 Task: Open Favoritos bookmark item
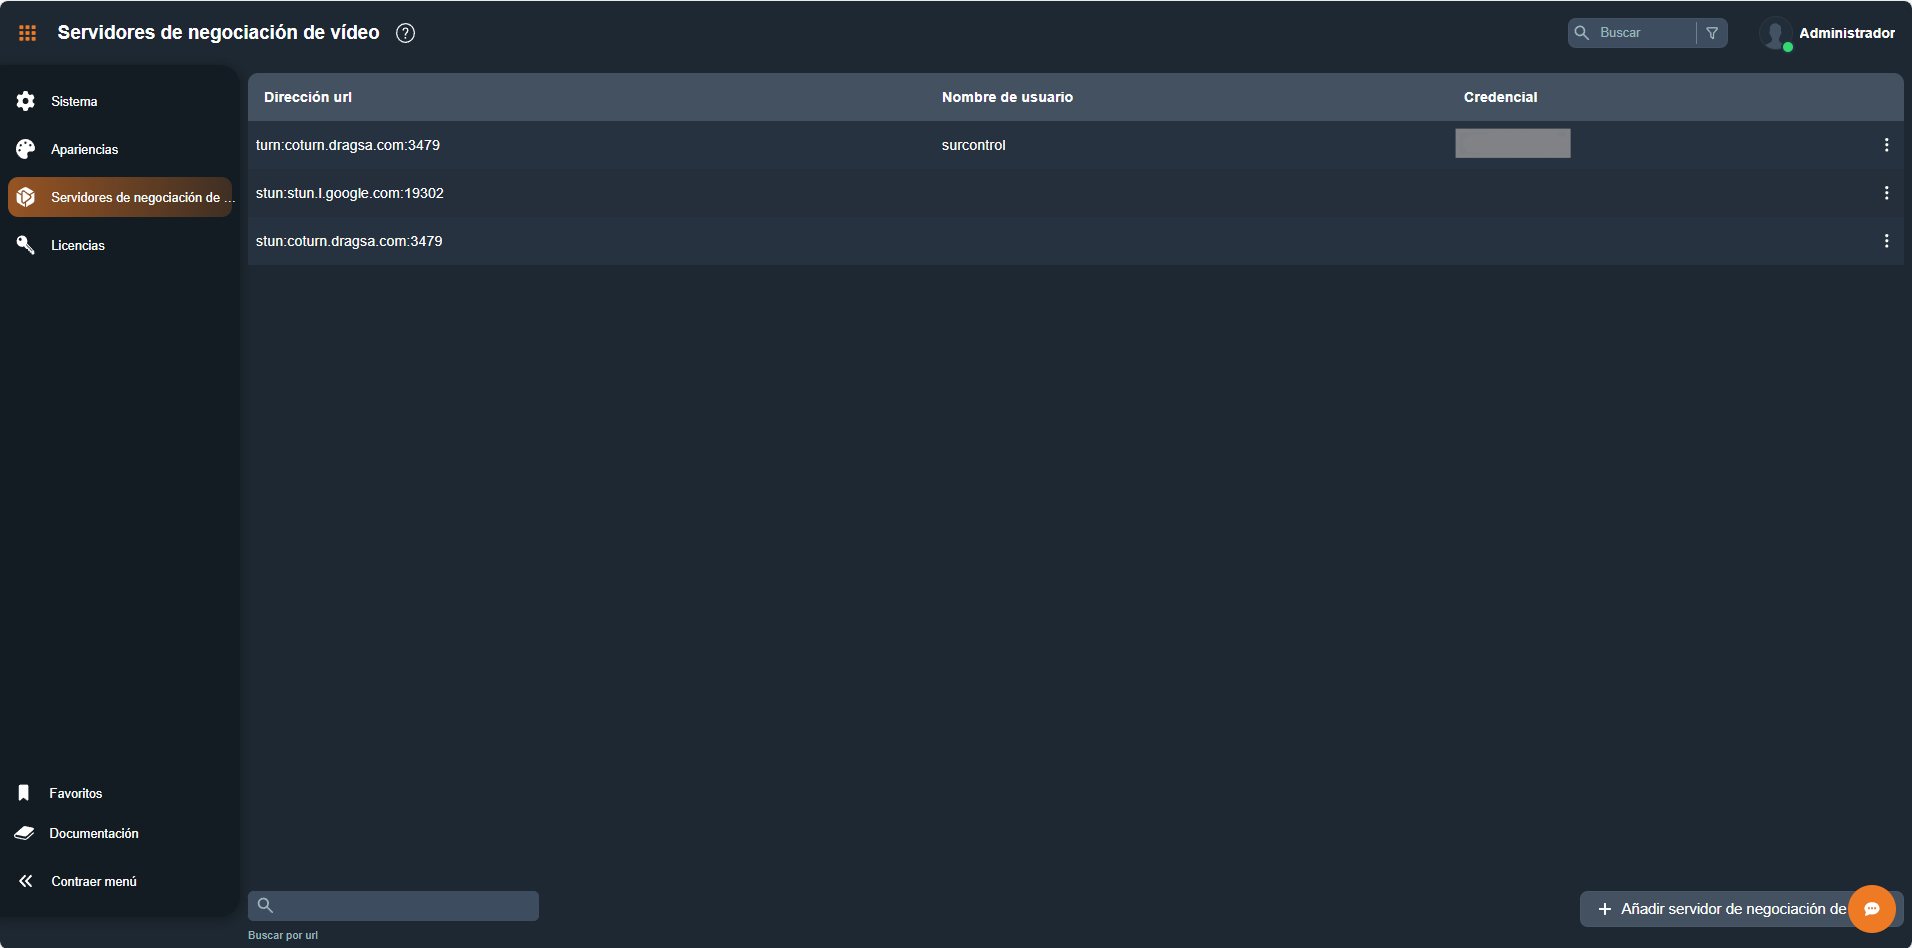[75, 793]
